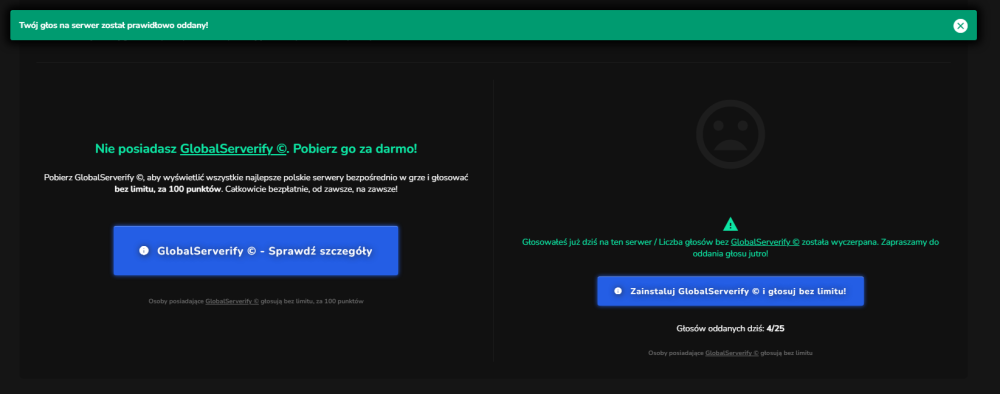Image resolution: width=1000 pixels, height=394 pixels.
Task: Open GlobalServerify © link in vote limit warning
Action: 765,242
